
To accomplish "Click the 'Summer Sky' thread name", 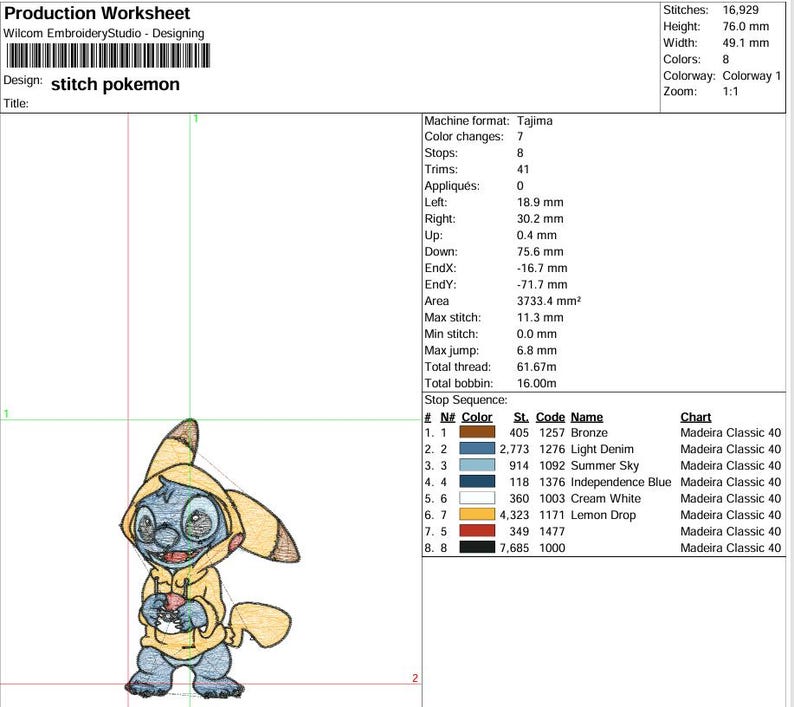I will point(605,465).
